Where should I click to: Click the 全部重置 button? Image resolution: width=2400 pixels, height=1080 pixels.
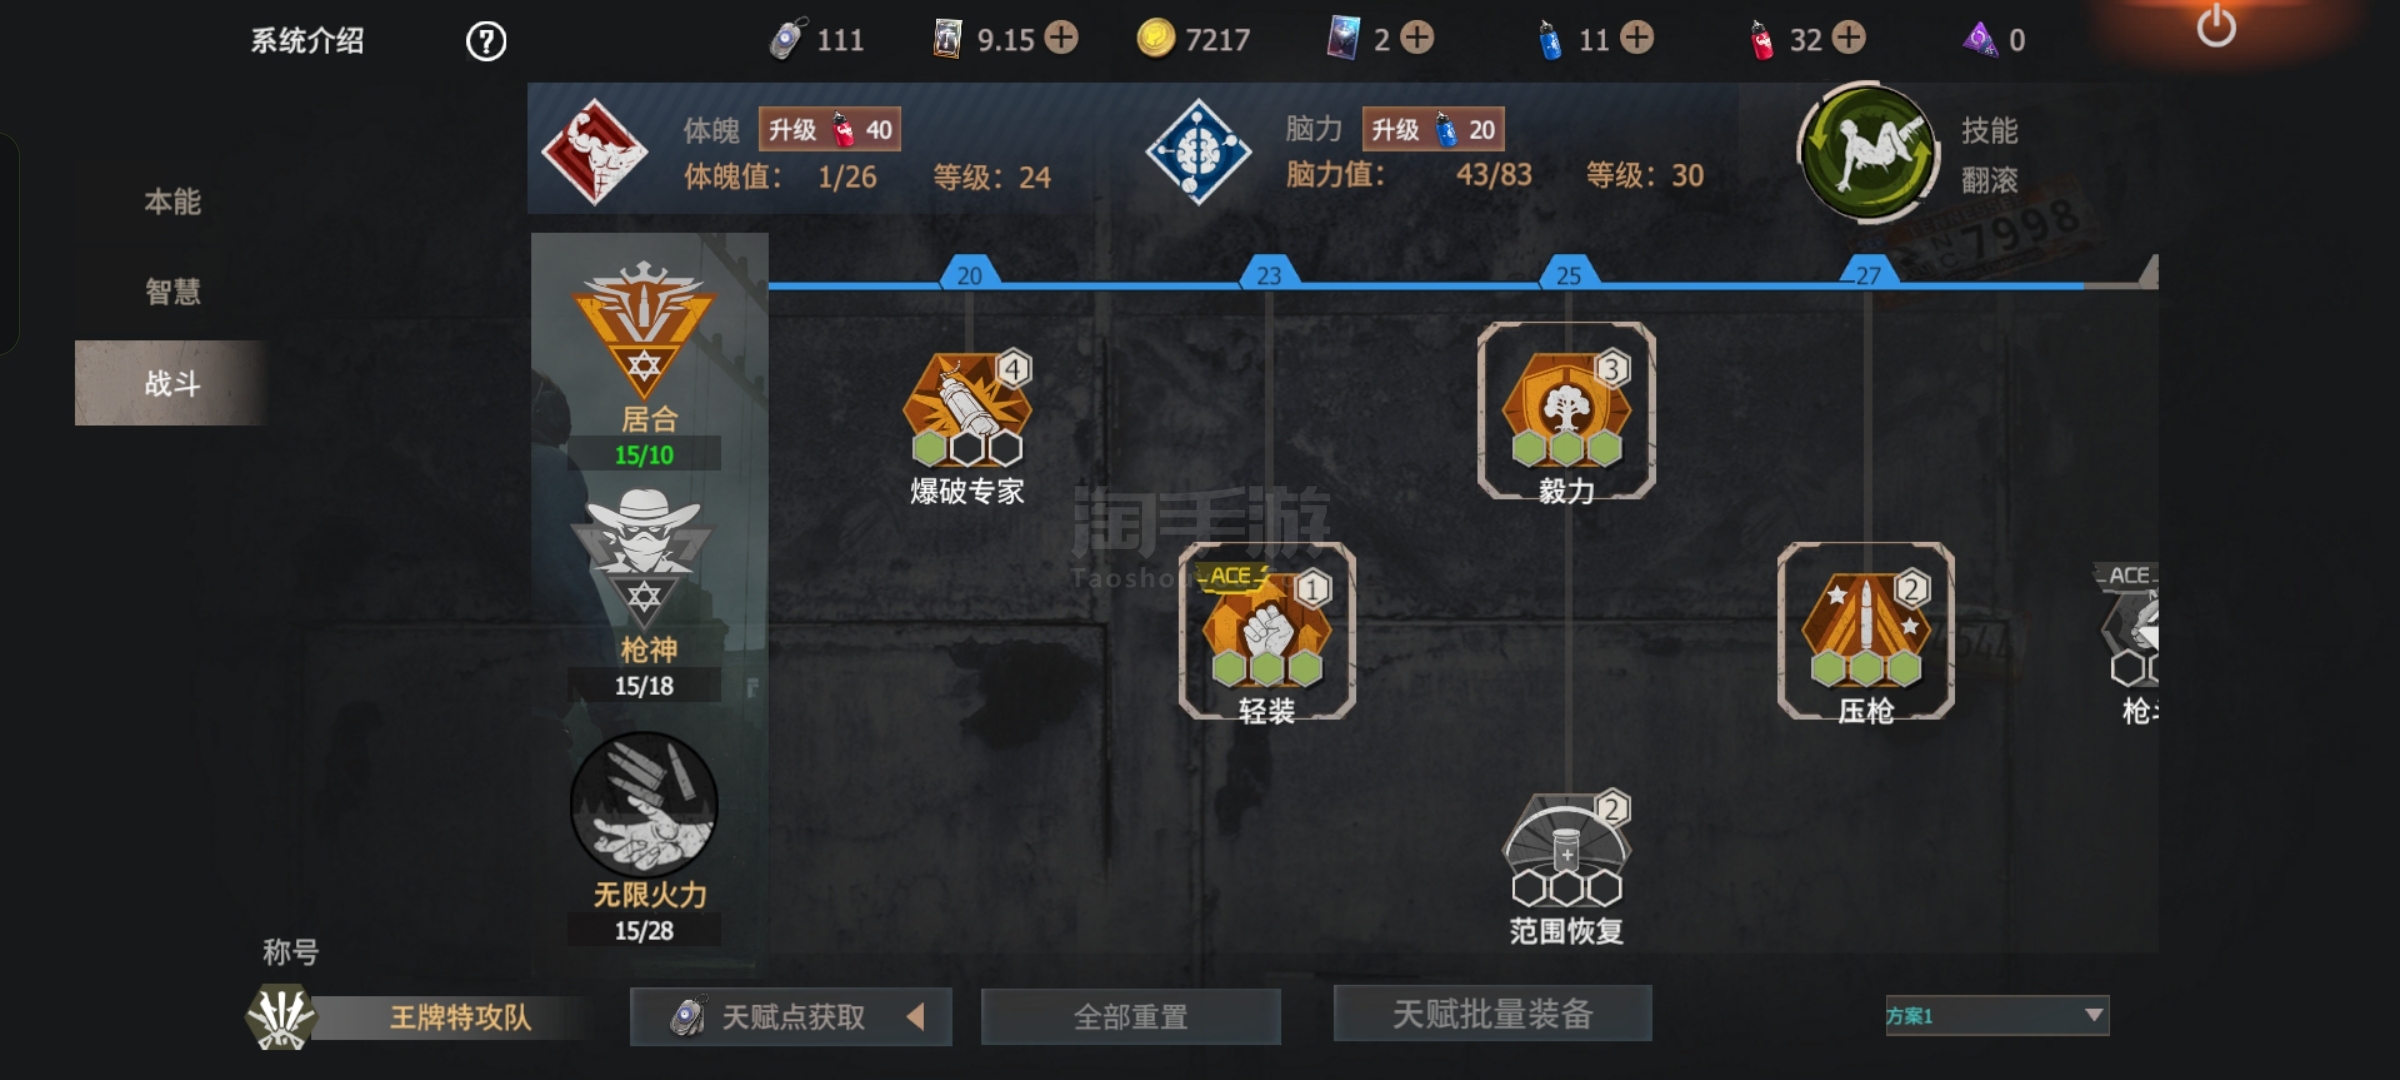point(1131,1017)
